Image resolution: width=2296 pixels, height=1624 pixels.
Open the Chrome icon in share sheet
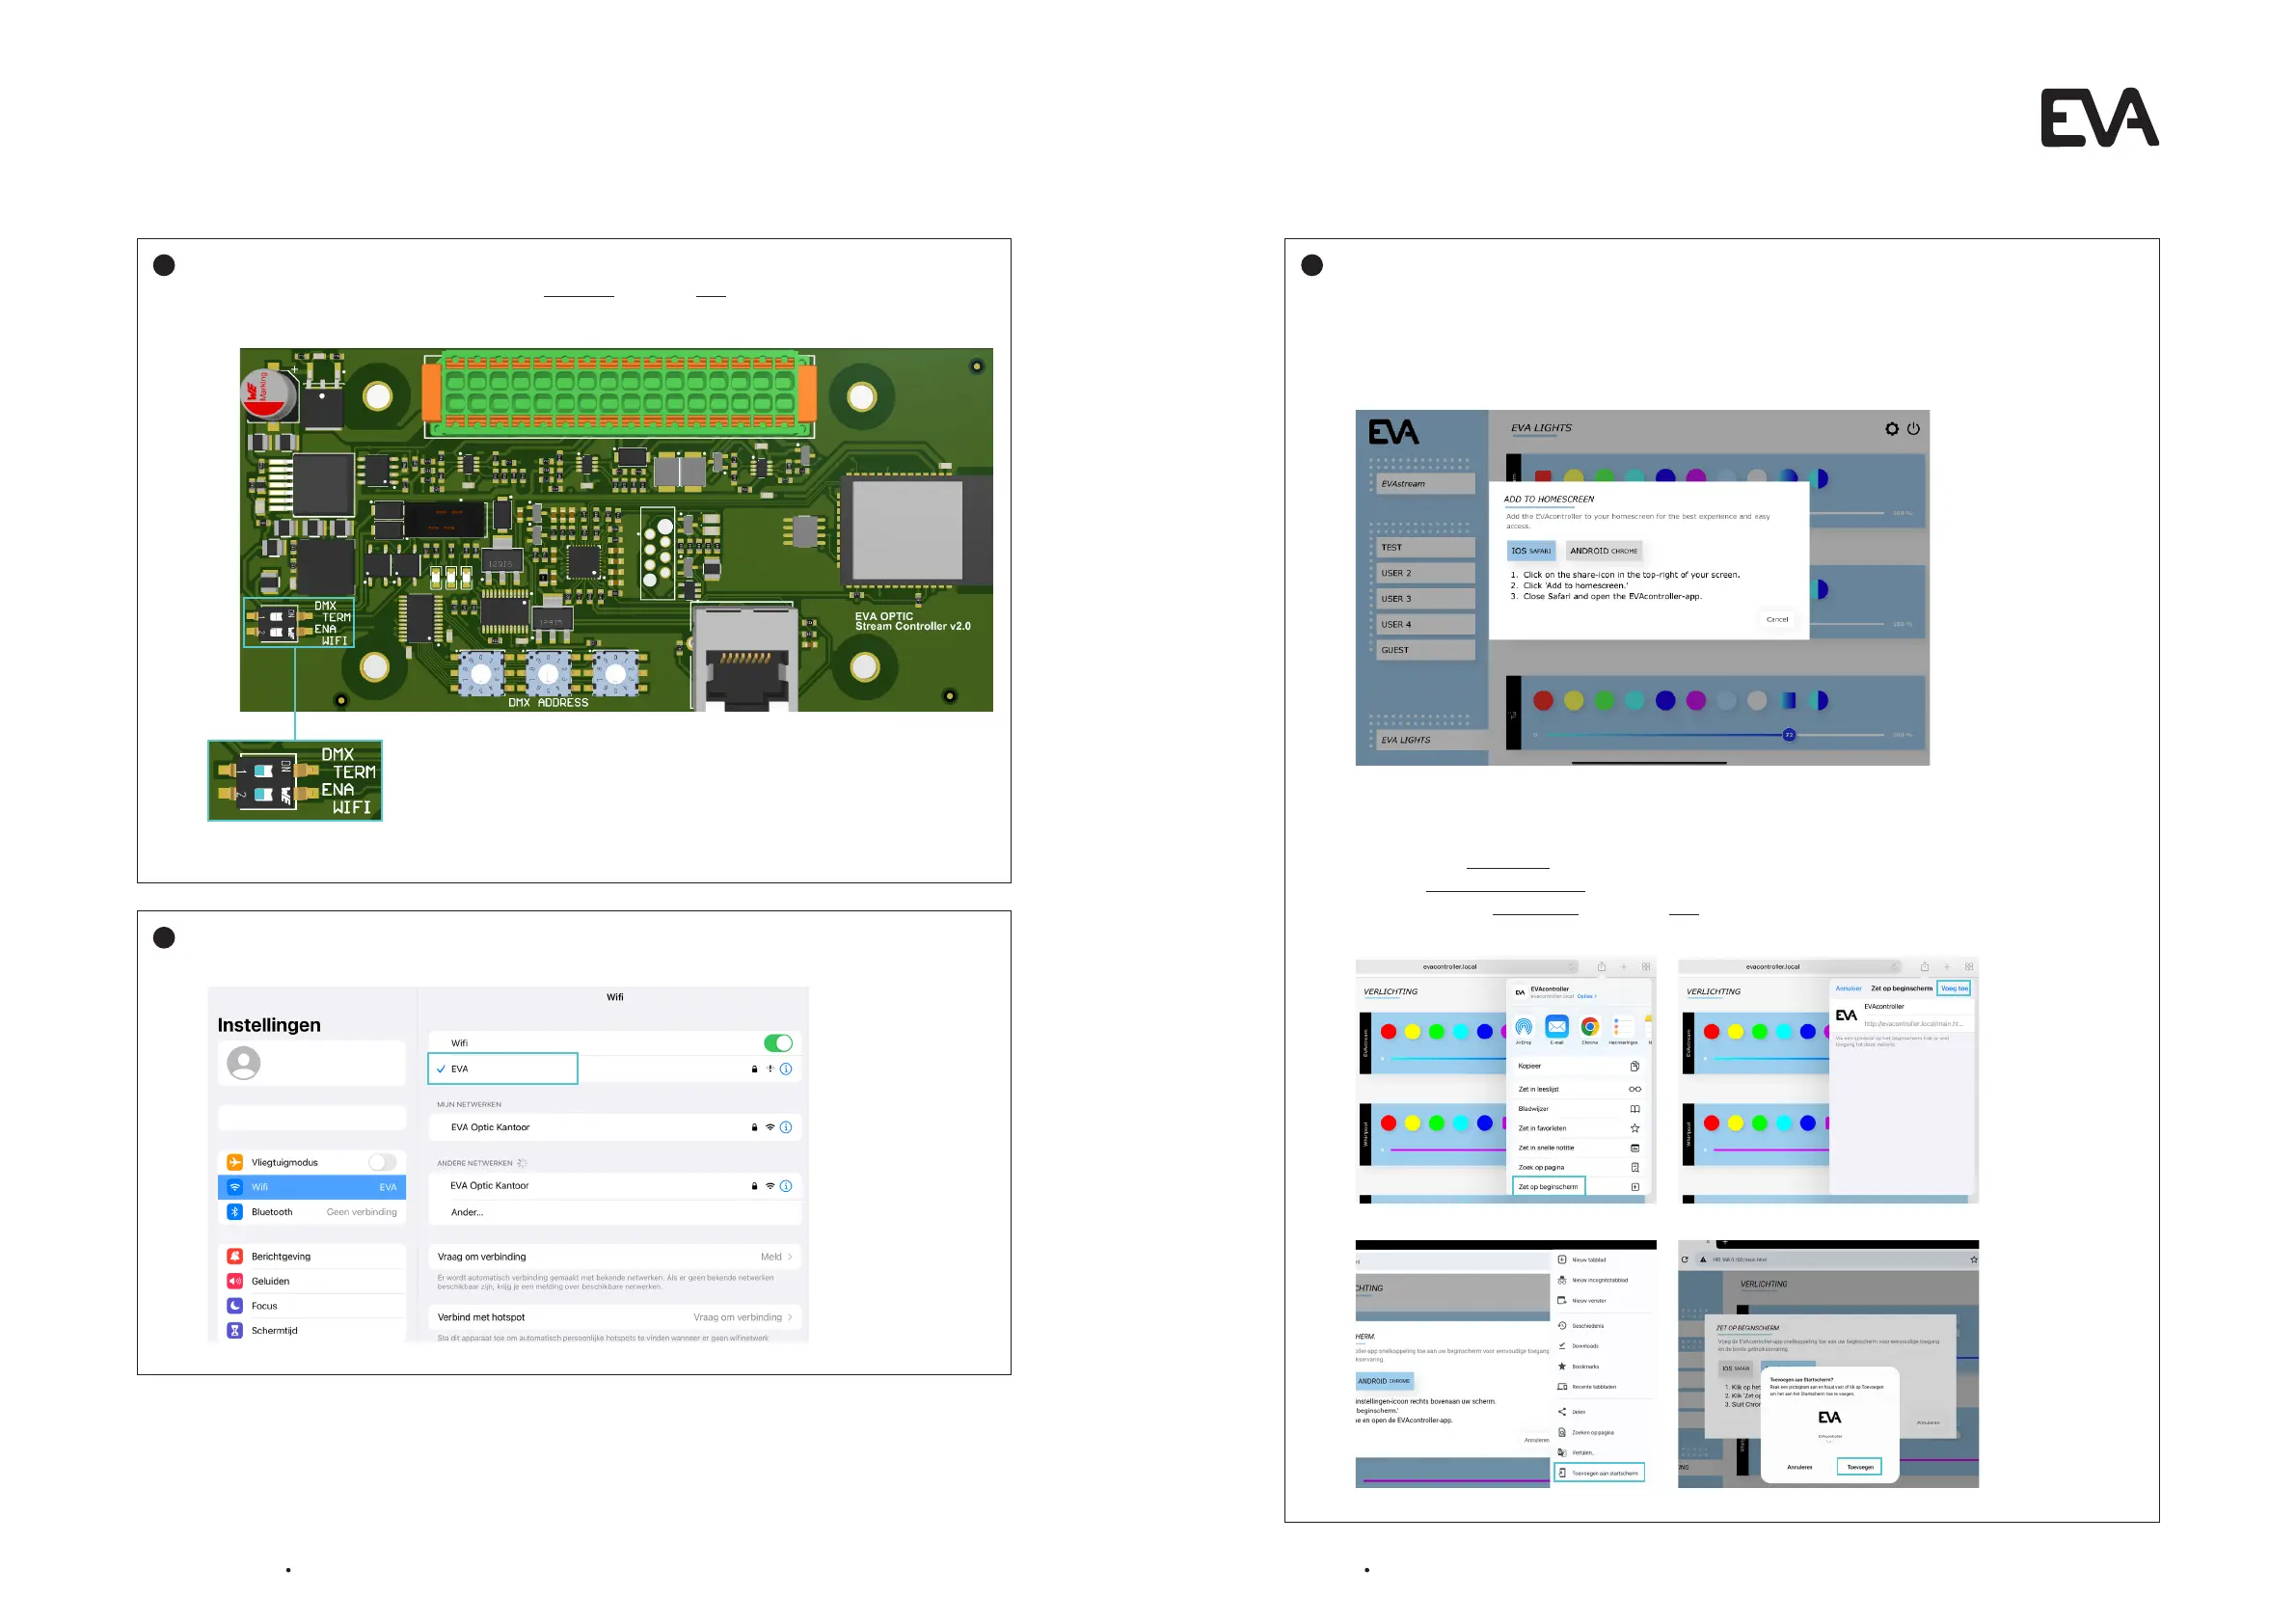coord(1589,1027)
